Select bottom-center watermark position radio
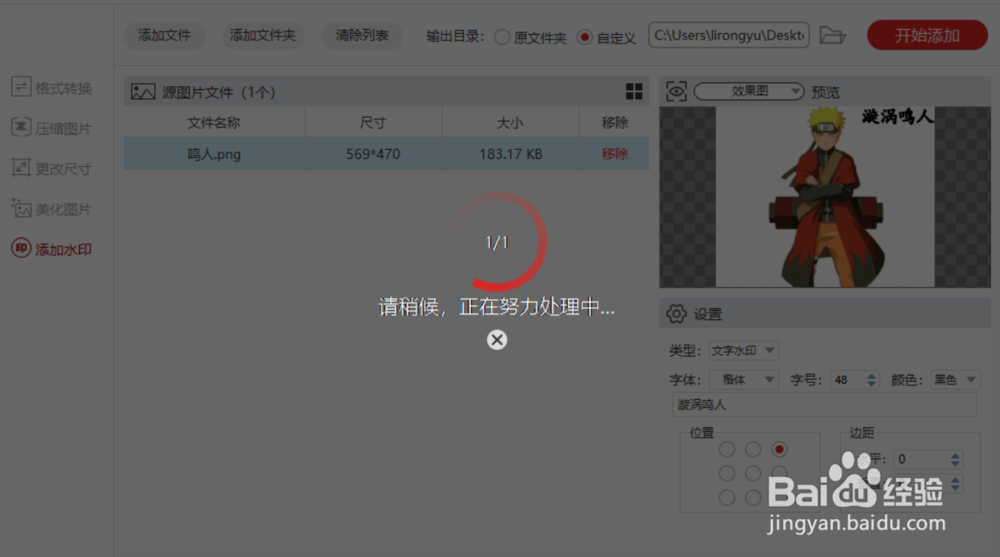This screenshot has width=1000, height=557. [x=753, y=497]
